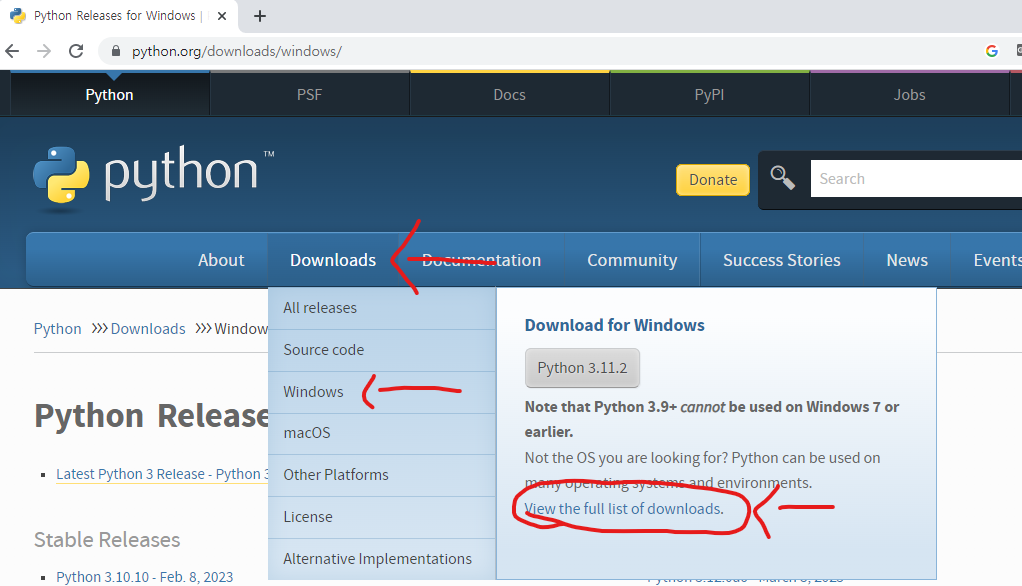The image size is (1022, 586).
Task: Click the browser back arrow
Action: tap(12, 51)
